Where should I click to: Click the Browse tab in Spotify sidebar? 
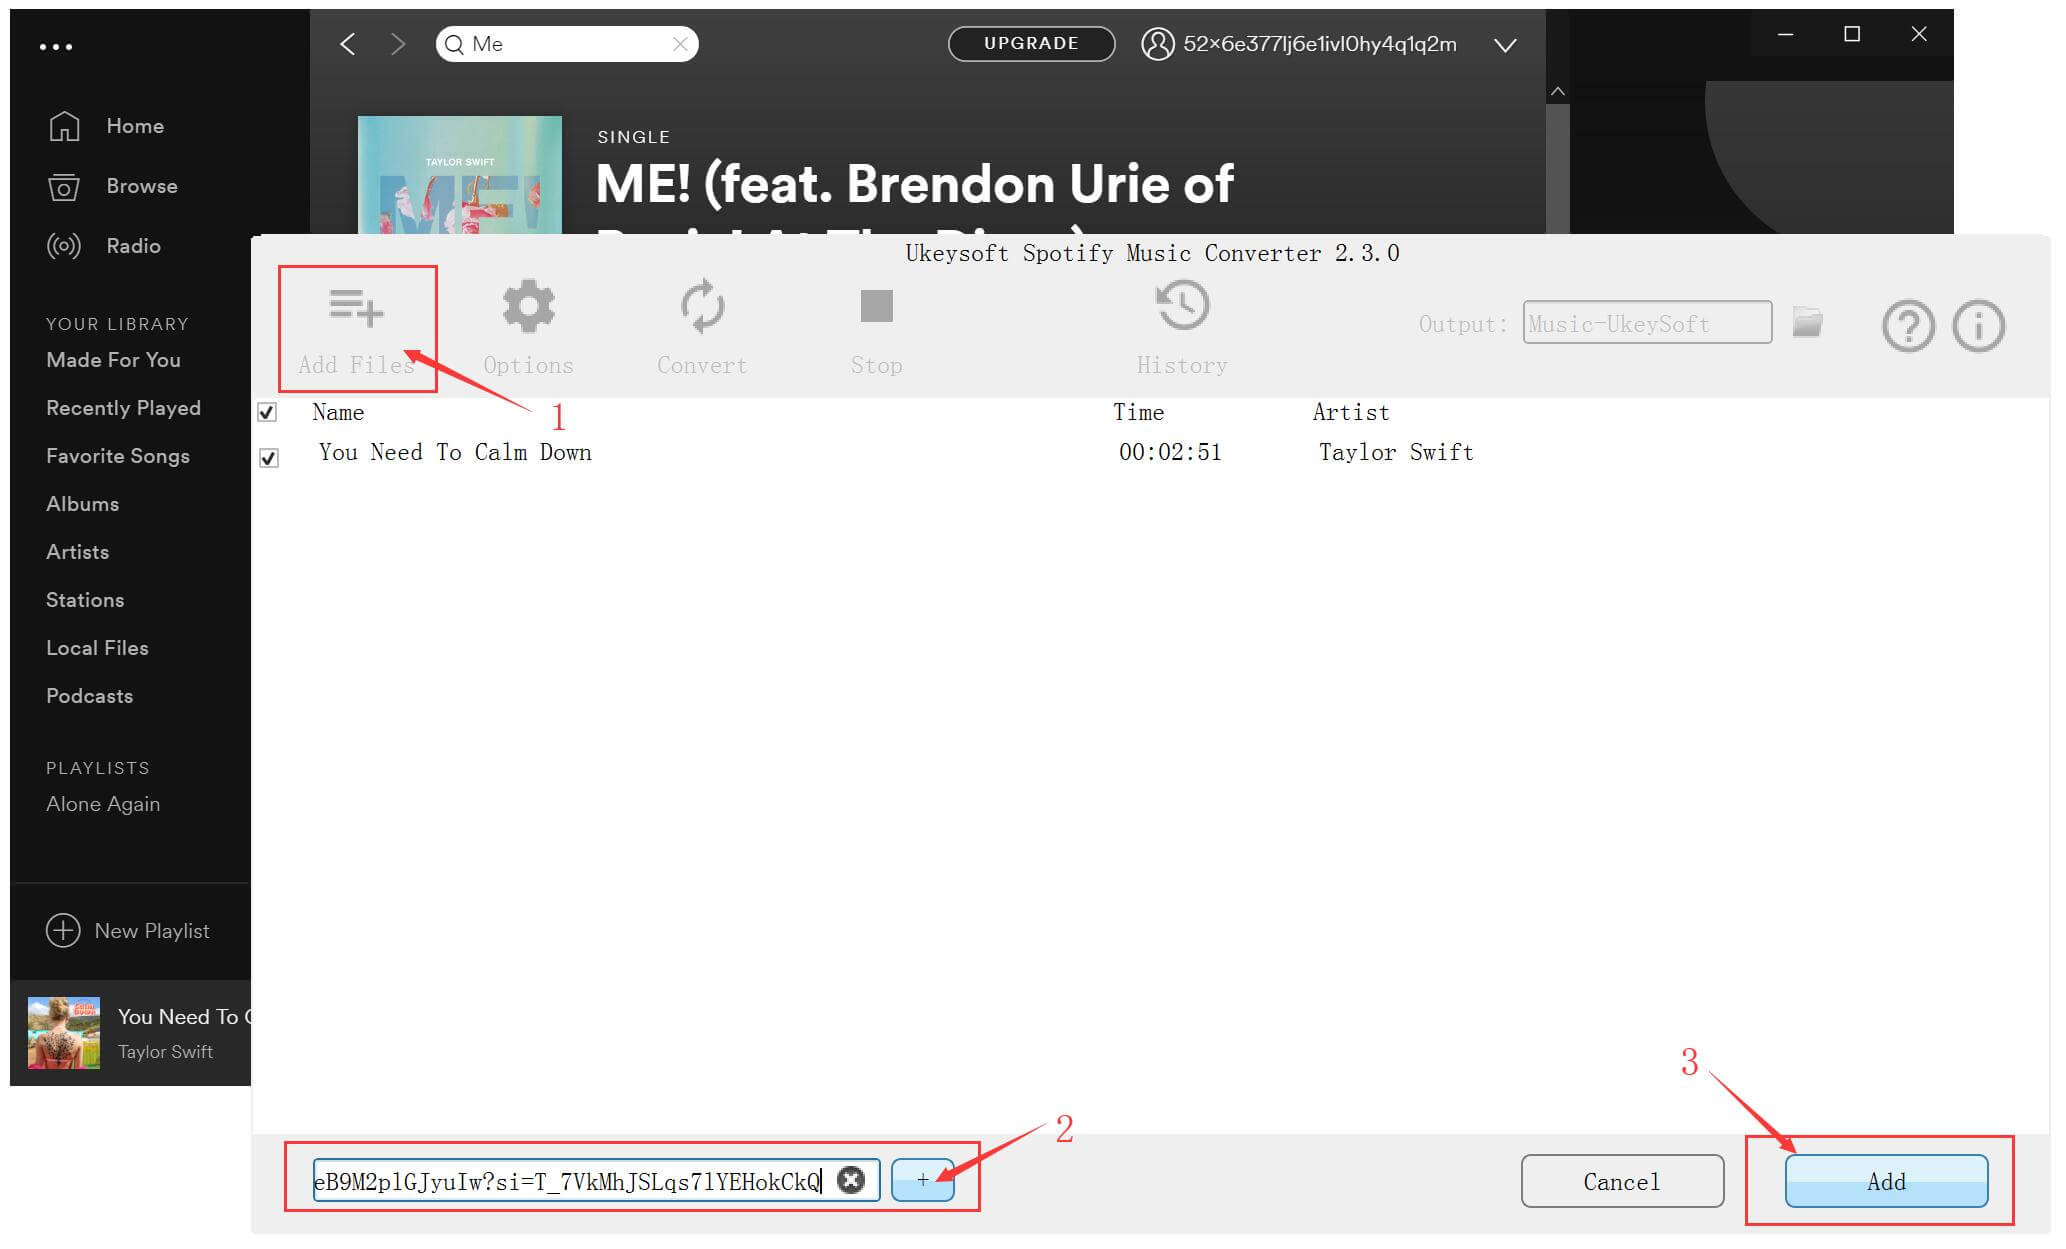click(140, 186)
